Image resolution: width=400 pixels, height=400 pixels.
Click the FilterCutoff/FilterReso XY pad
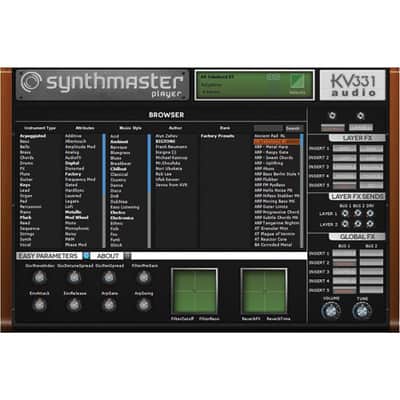(195, 291)
